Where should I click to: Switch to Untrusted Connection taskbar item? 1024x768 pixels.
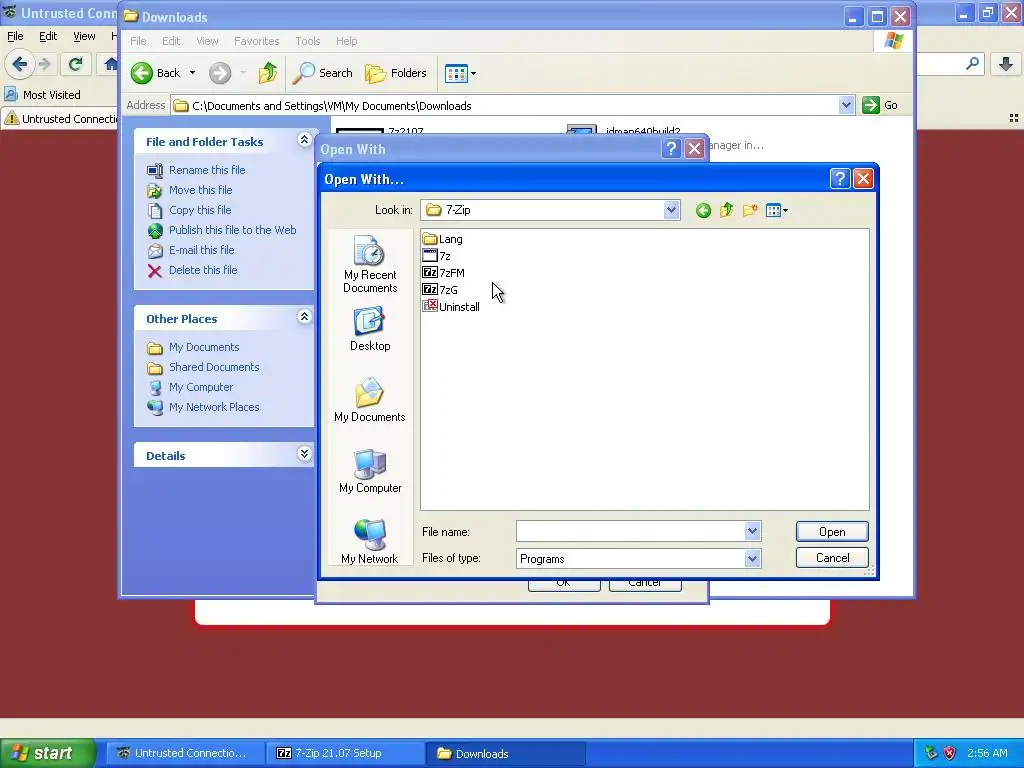click(185, 753)
